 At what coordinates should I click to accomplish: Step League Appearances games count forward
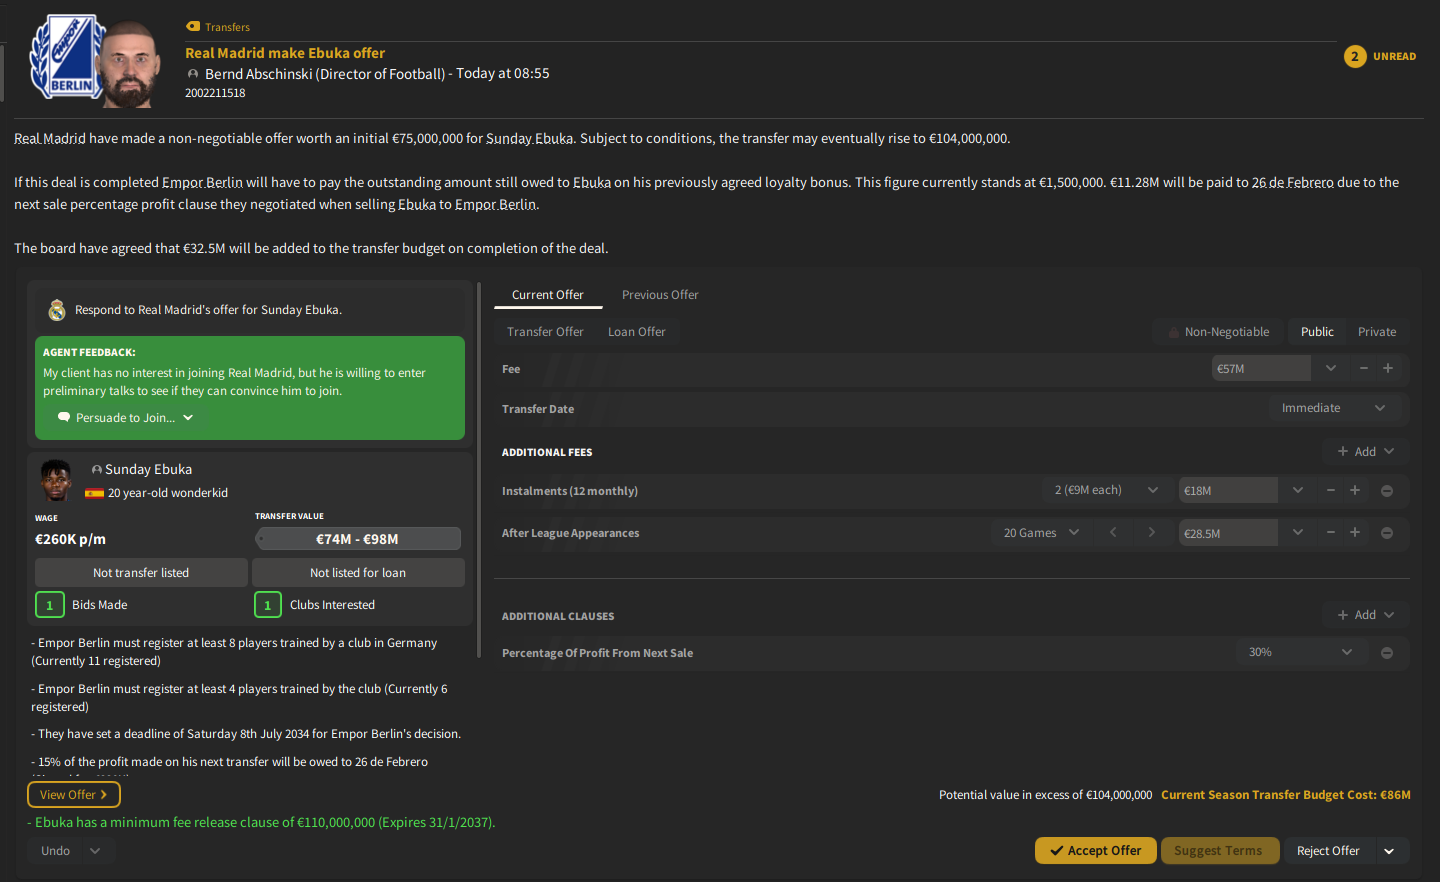click(1151, 532)
